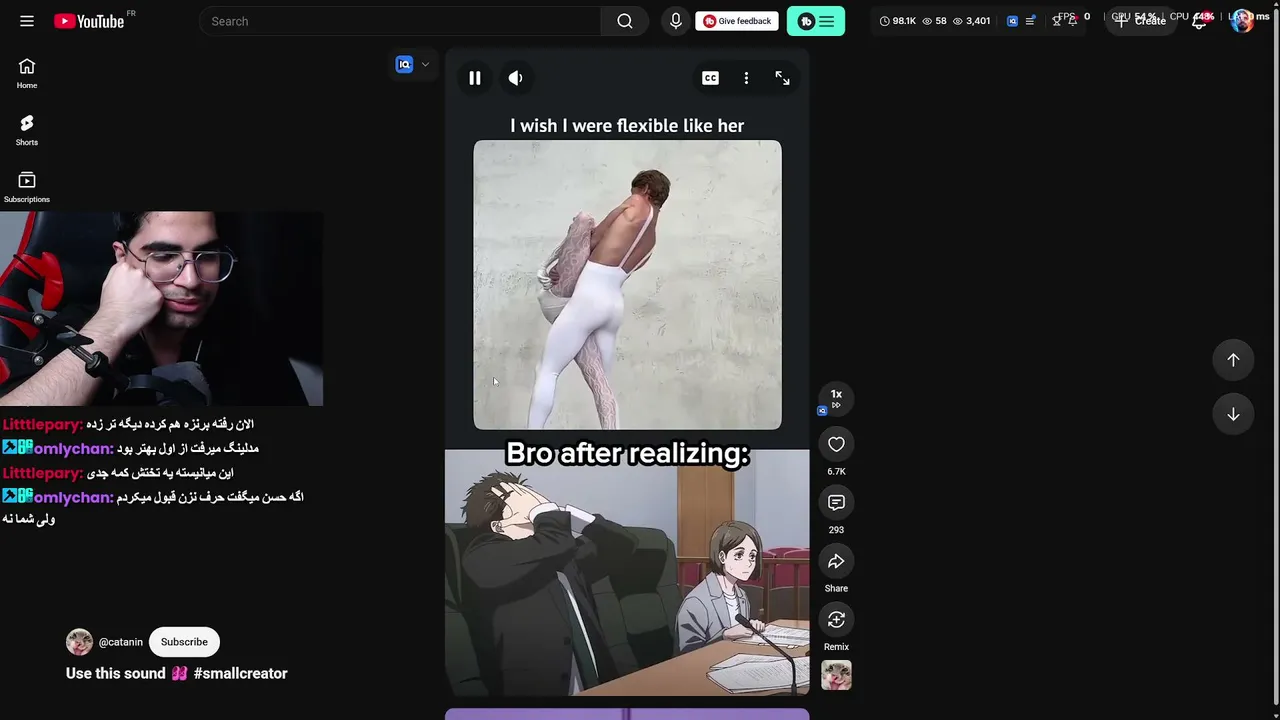1280x720 pixels.
Task: Click the blue IQ icon in header stats bar
Action: (1012, 21)
